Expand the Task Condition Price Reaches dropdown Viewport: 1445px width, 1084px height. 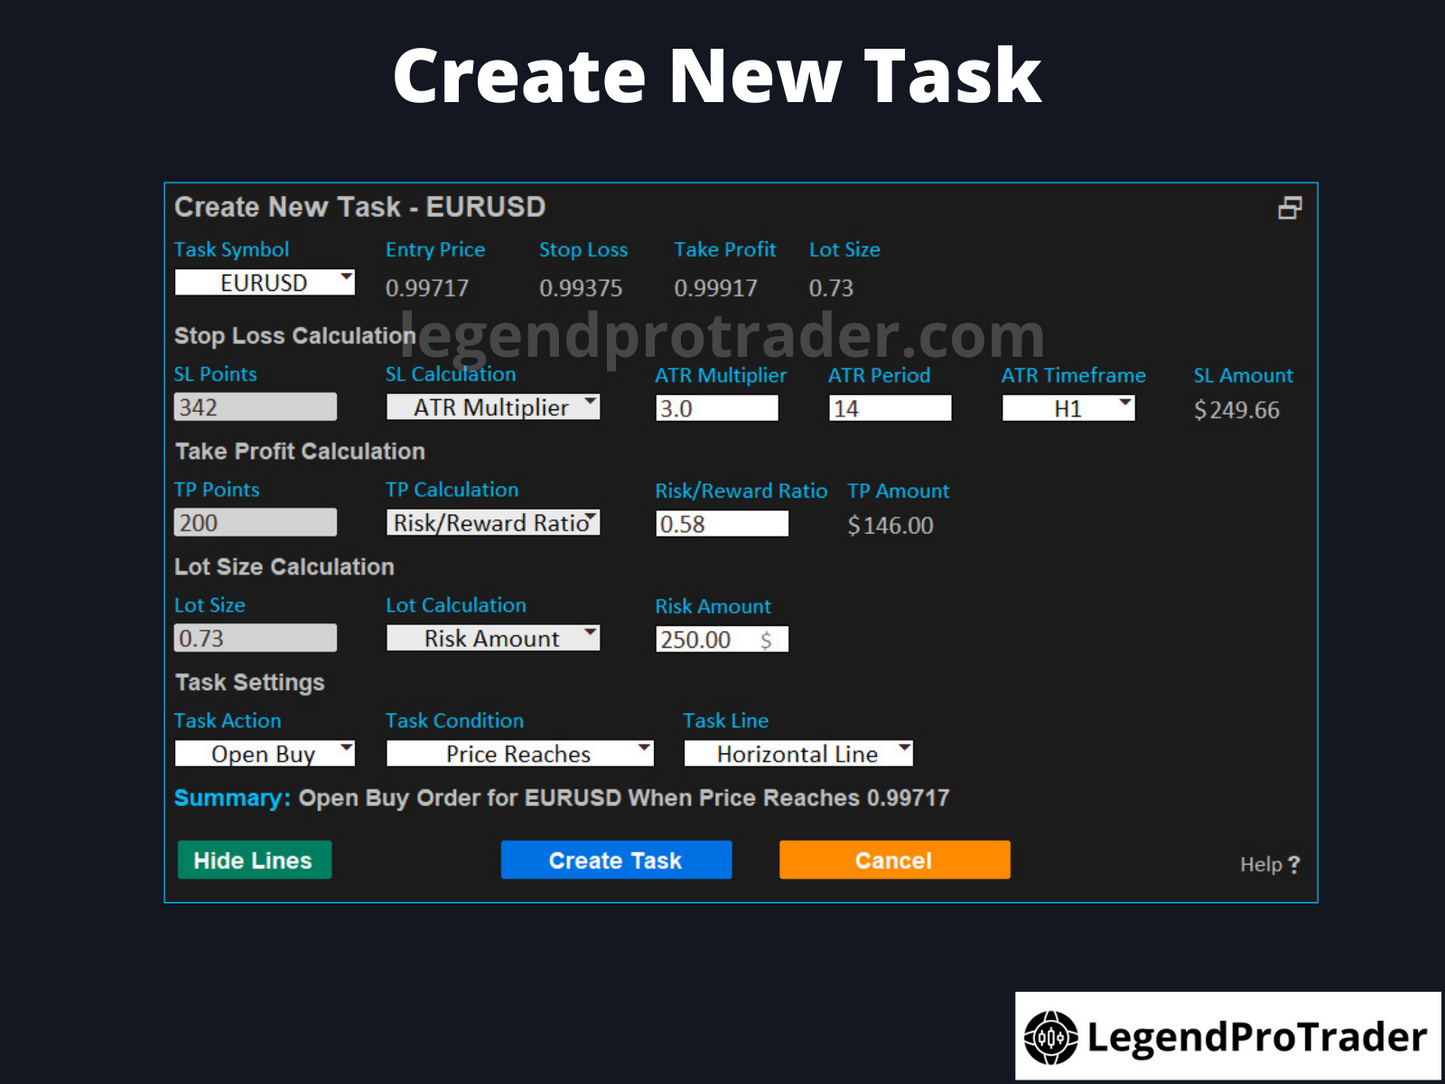click(x=520, y=754)
